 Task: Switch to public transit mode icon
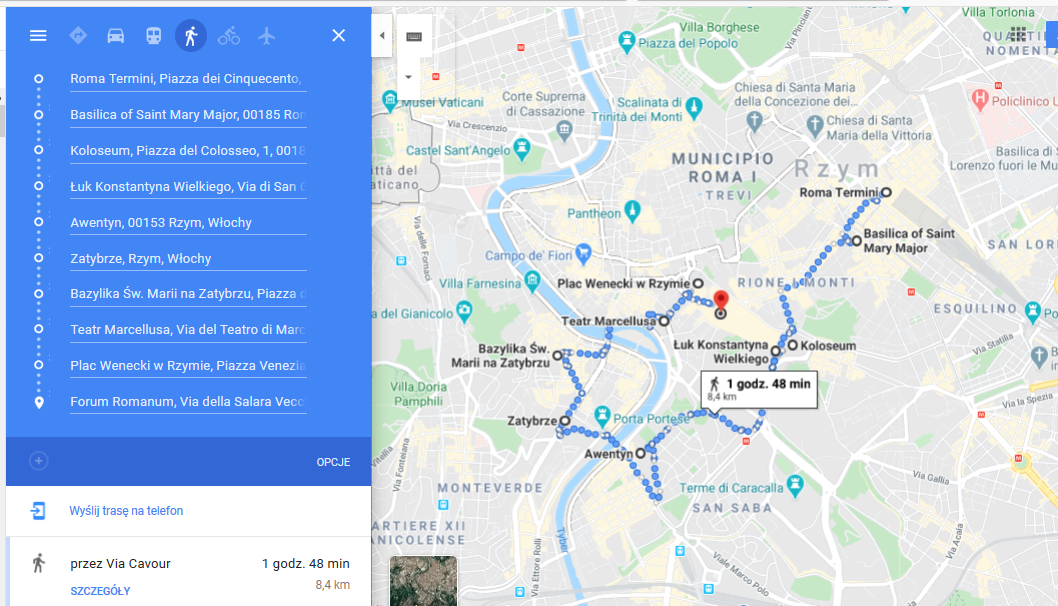[x=154, y=36]
